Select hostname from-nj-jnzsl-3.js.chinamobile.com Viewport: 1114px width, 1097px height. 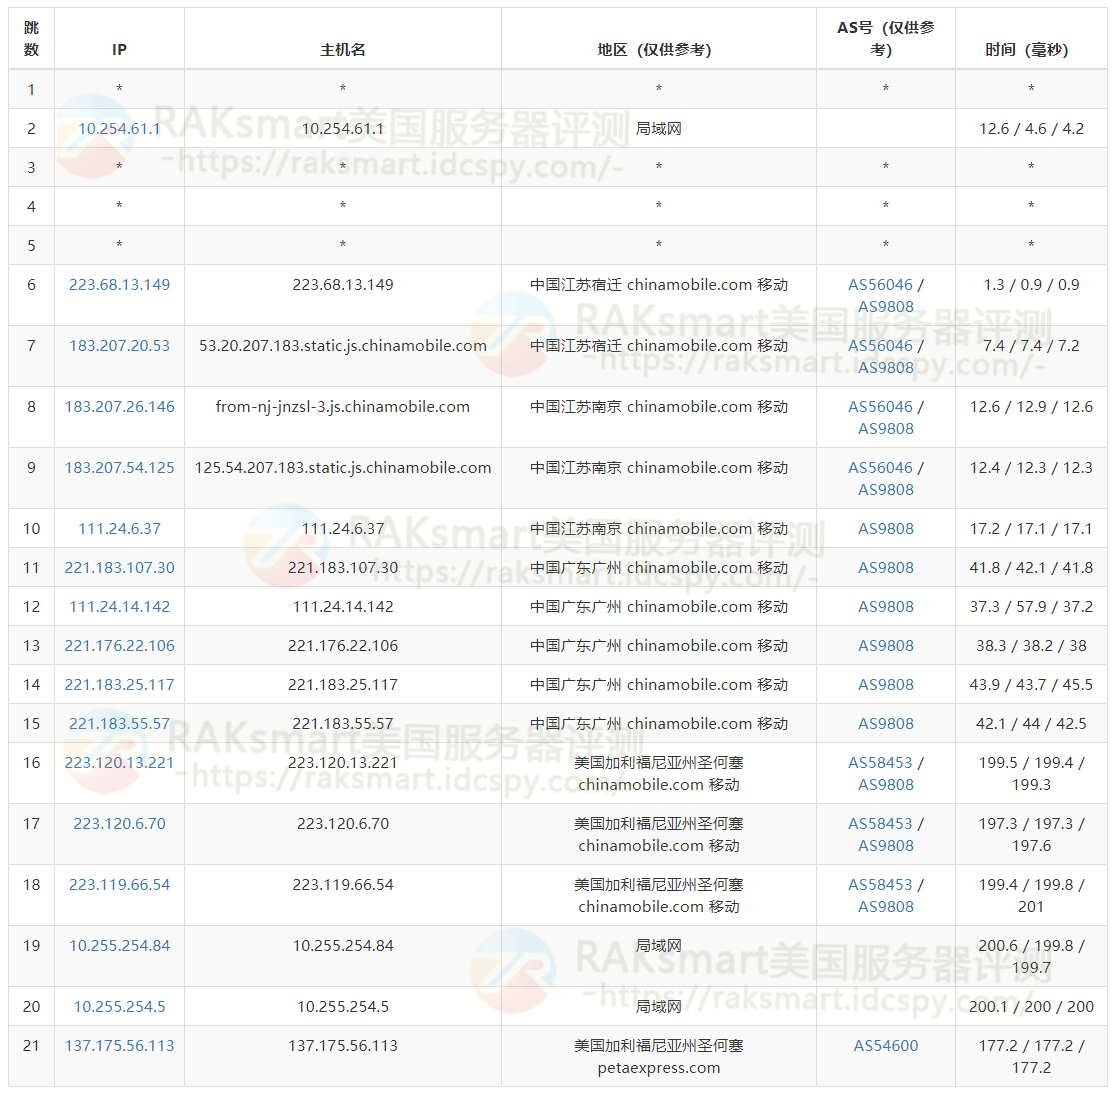tap(343, 407)
